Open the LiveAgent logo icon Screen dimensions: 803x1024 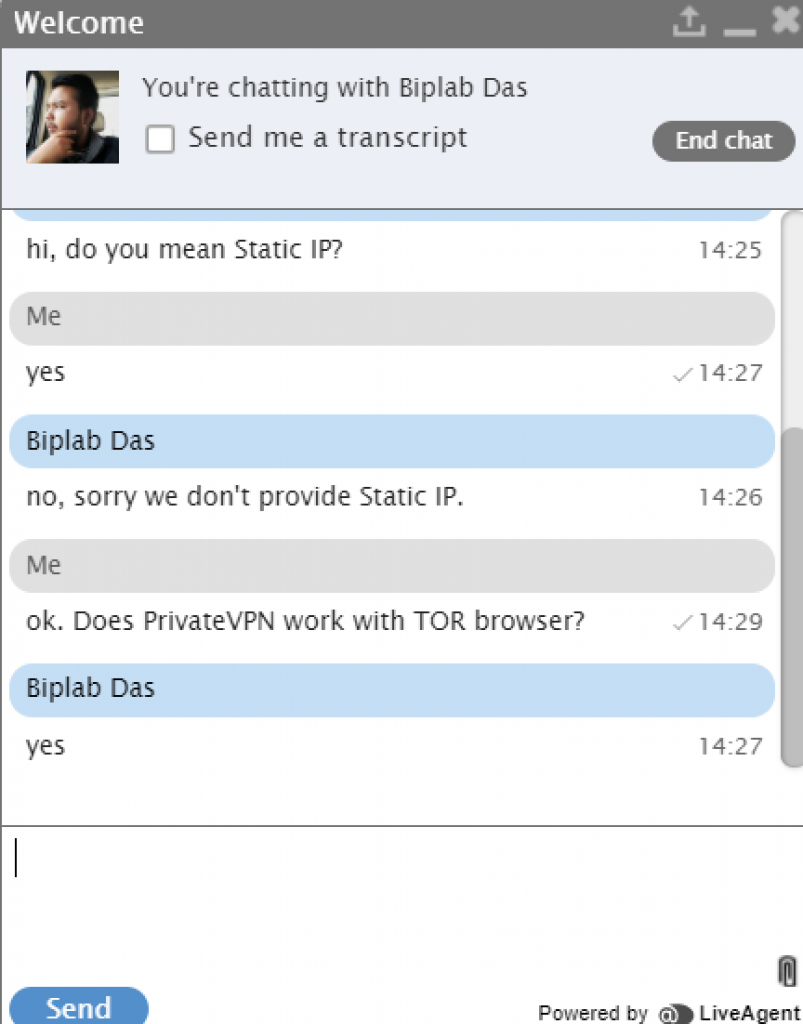[x=676, y=1014]
